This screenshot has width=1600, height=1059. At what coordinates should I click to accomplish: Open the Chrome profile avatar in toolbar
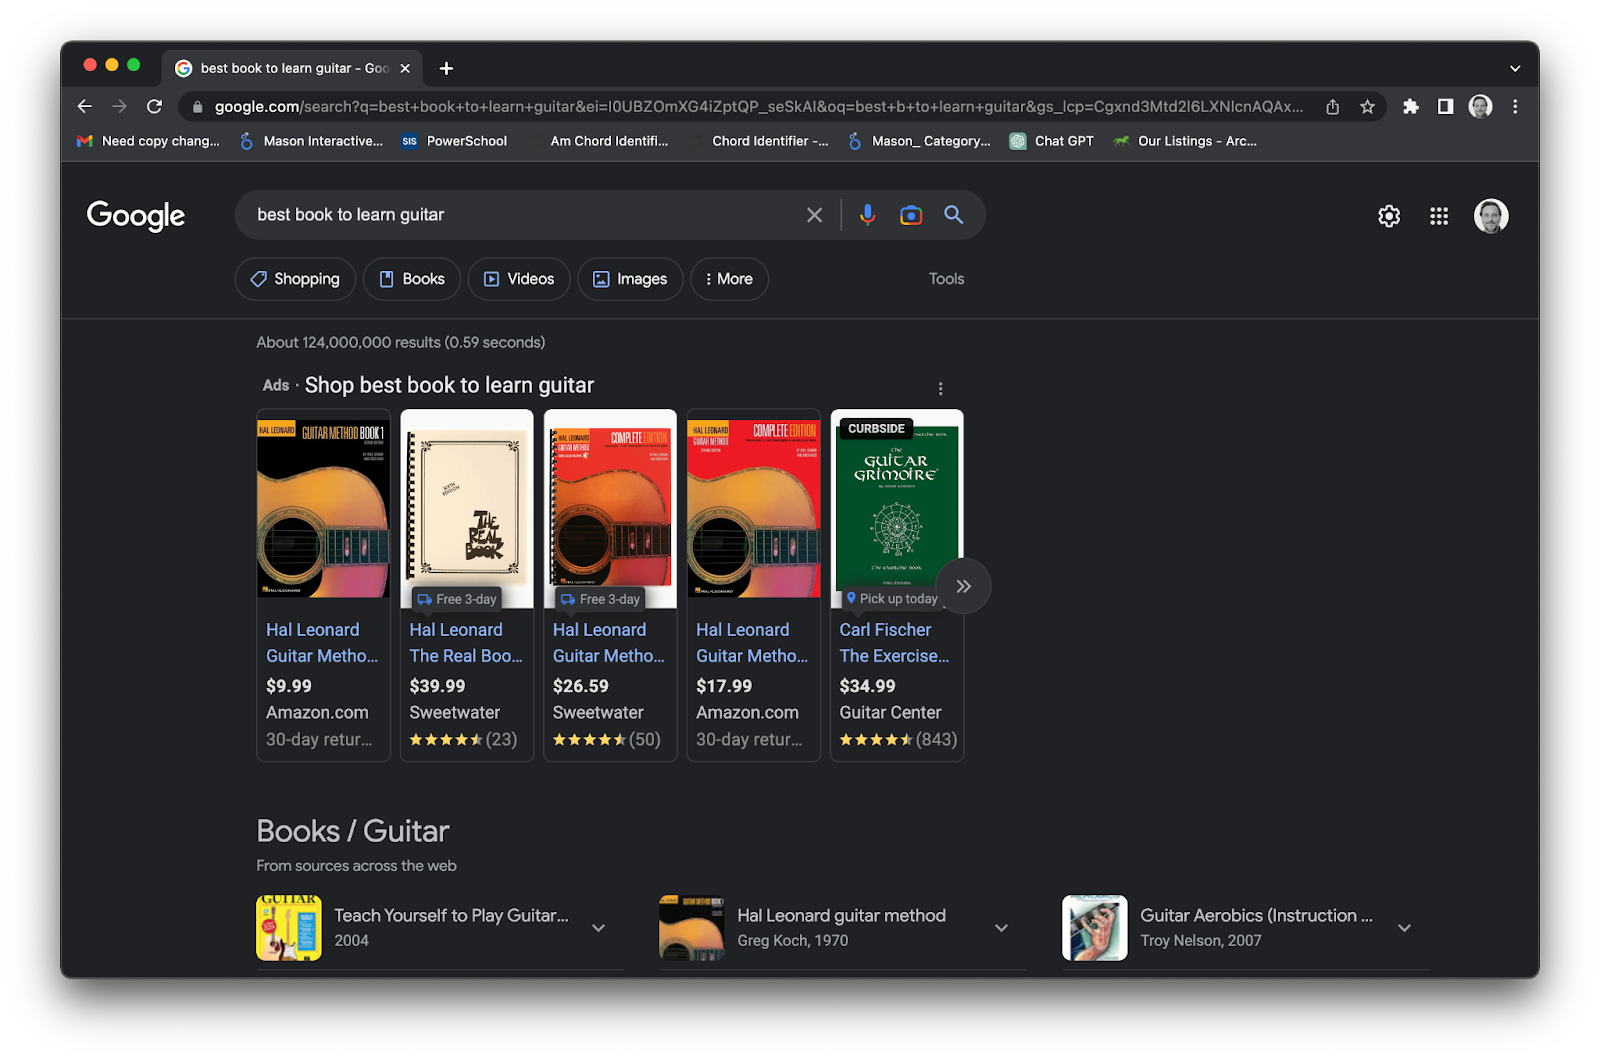[x=1480, y=107]
